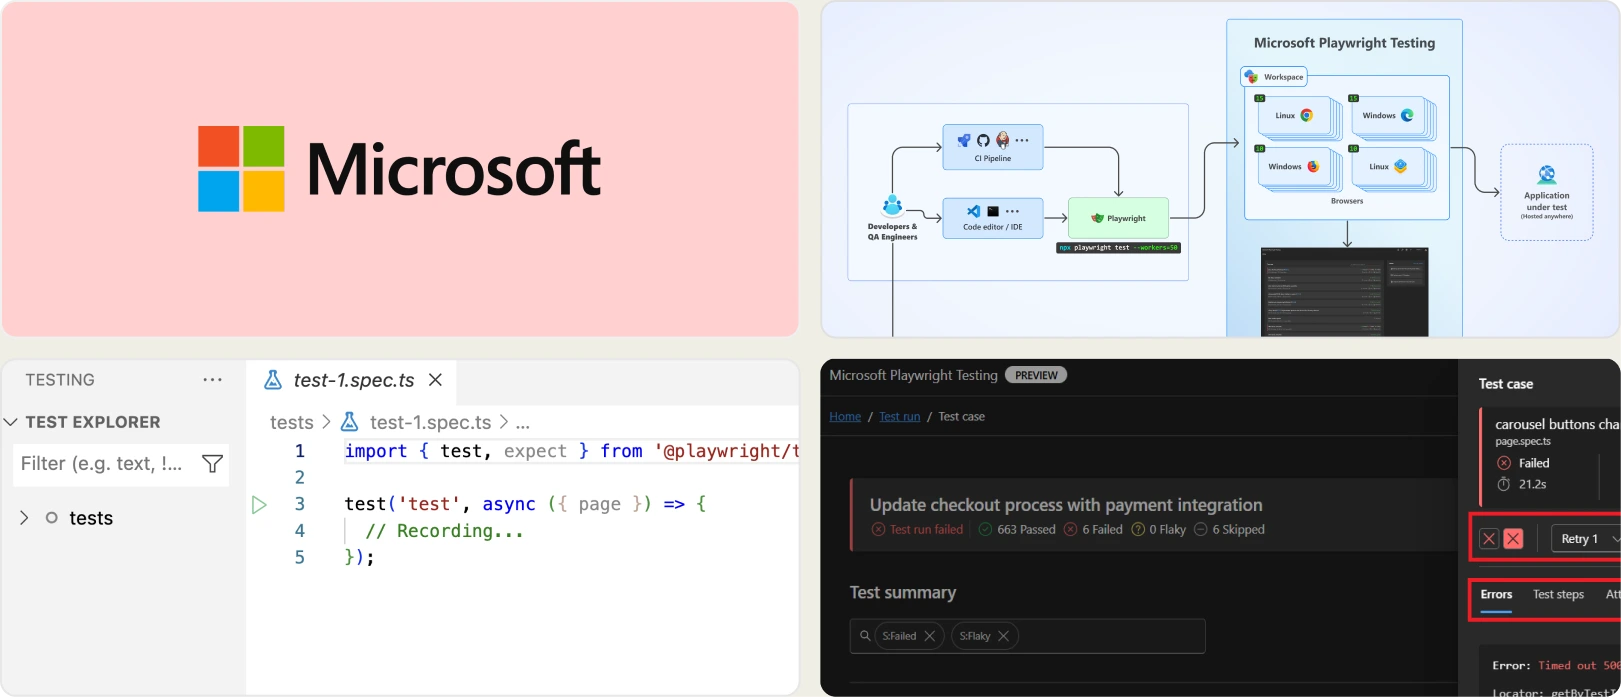The image size is (1621, 697).
Task: Click the Microsoft four-square logo
Action: 241,169
